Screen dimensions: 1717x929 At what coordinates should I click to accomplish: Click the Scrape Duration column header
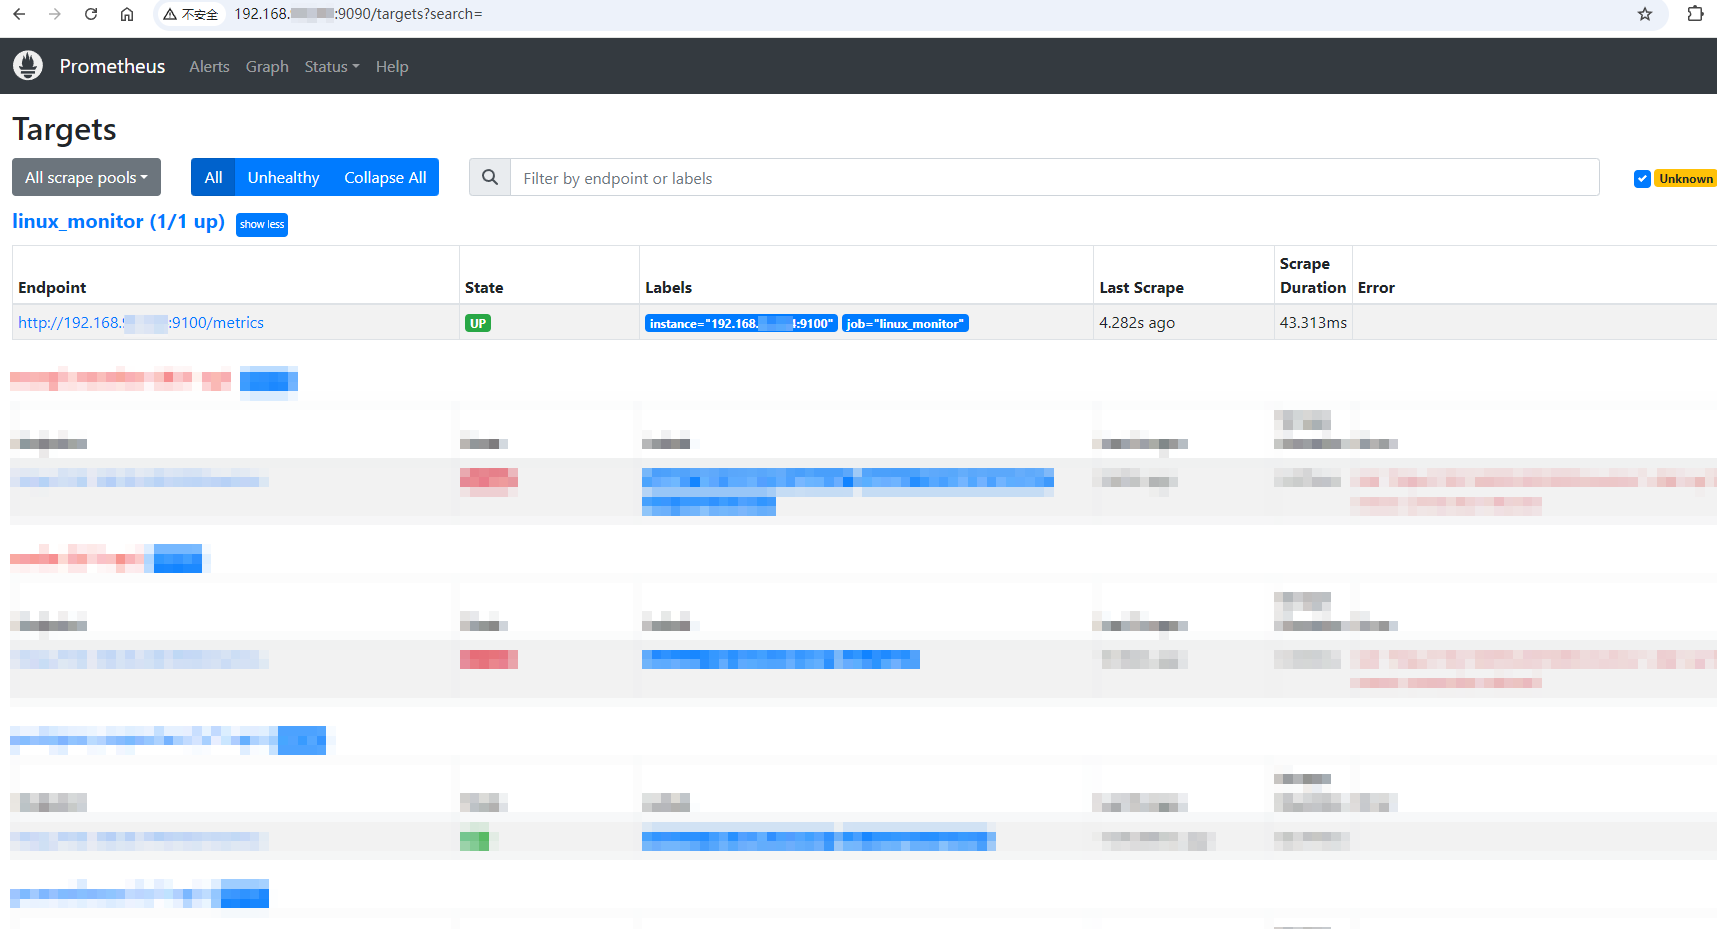coord(1313,275)
